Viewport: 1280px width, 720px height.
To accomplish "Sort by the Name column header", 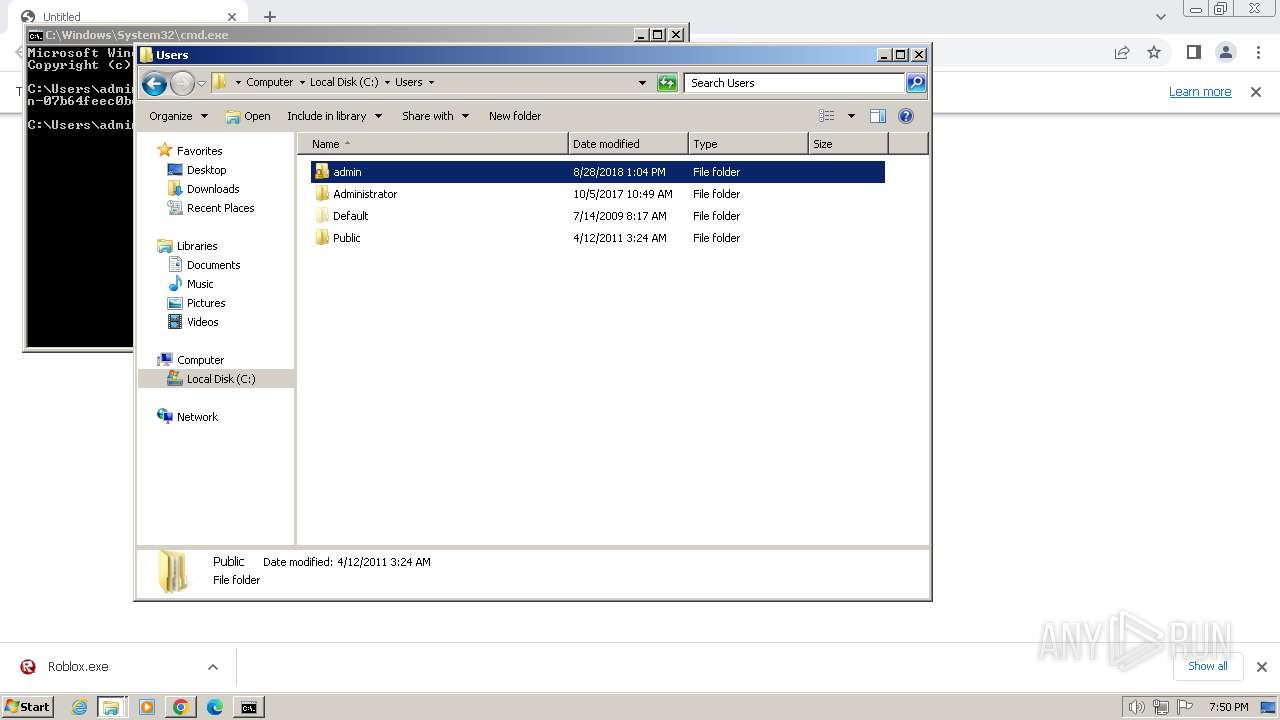I will pos(432,144).
